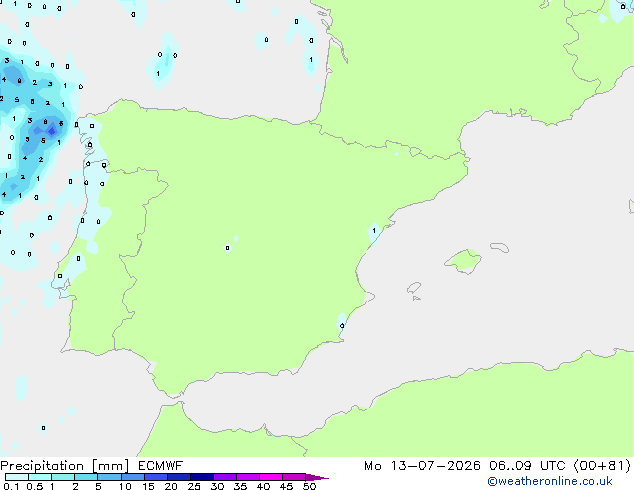
Task: Select the 40–45 mm magenta legend swatch
Action: click(271, 477)
